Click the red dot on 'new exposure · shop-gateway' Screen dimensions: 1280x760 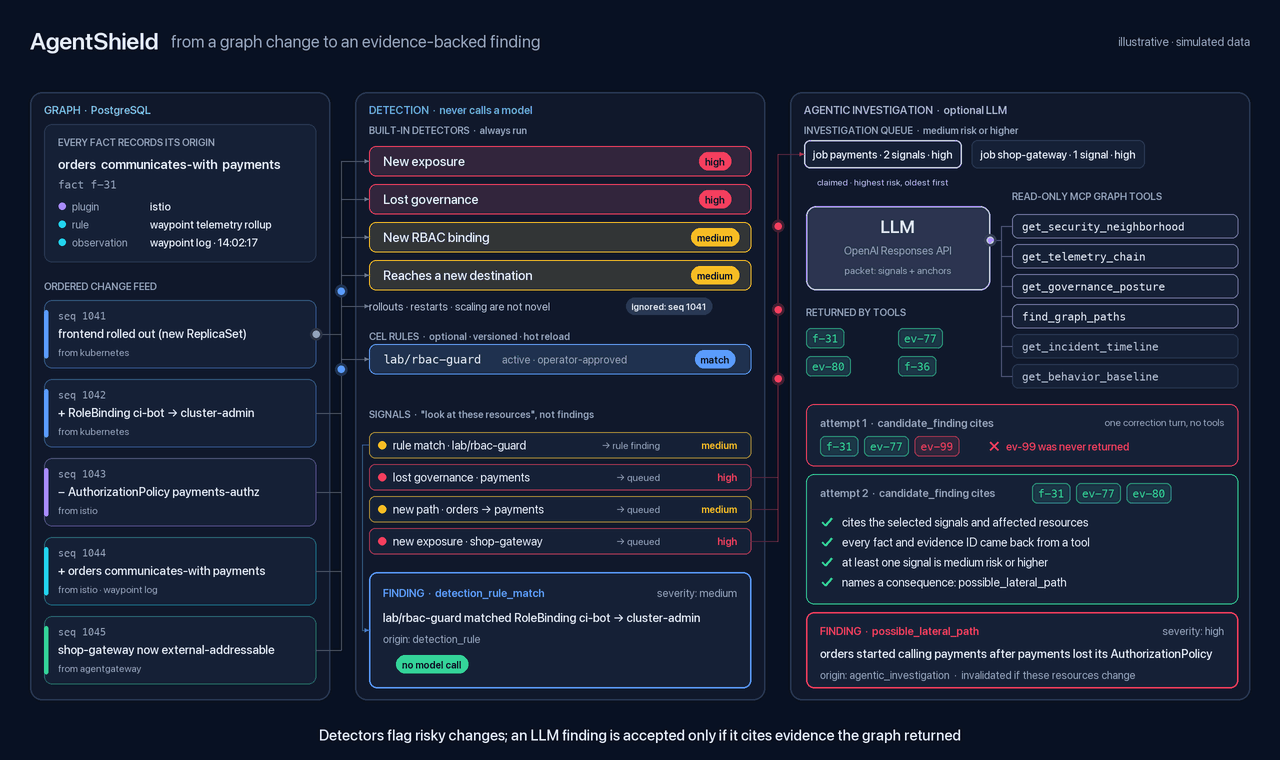click(382, 541)
